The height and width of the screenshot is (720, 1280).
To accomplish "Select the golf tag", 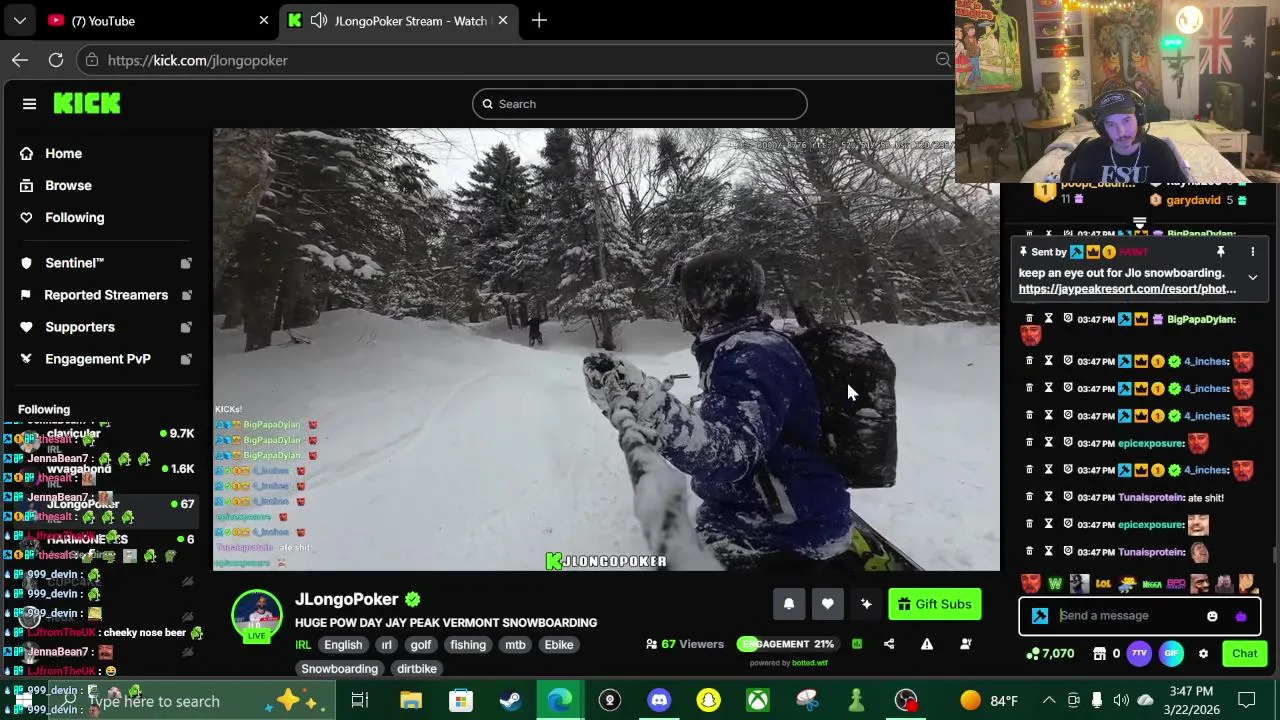I will 421,645.
